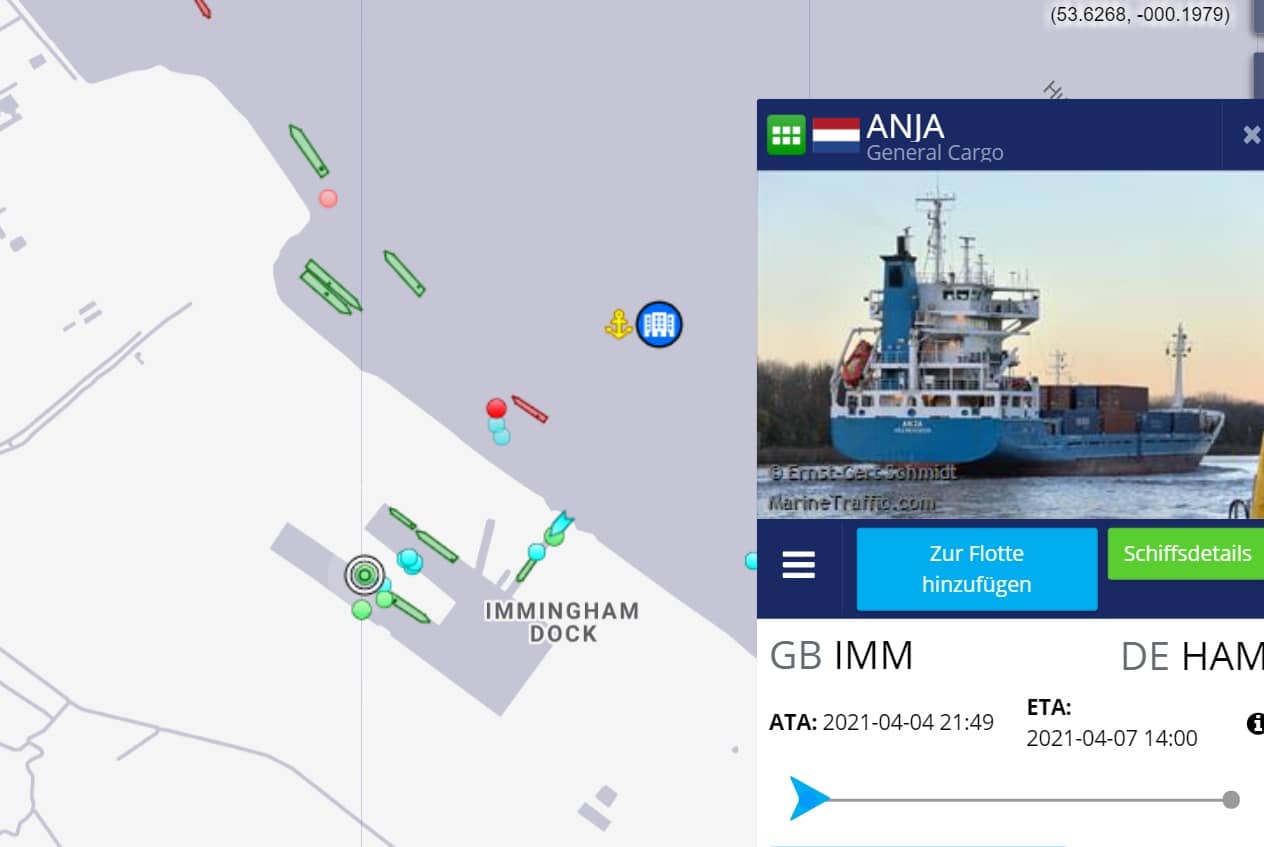This screenshot has height=847, width=1264.
Task: Click the blue arrow on voyage progress line
Action: click(x=809, y=799)
